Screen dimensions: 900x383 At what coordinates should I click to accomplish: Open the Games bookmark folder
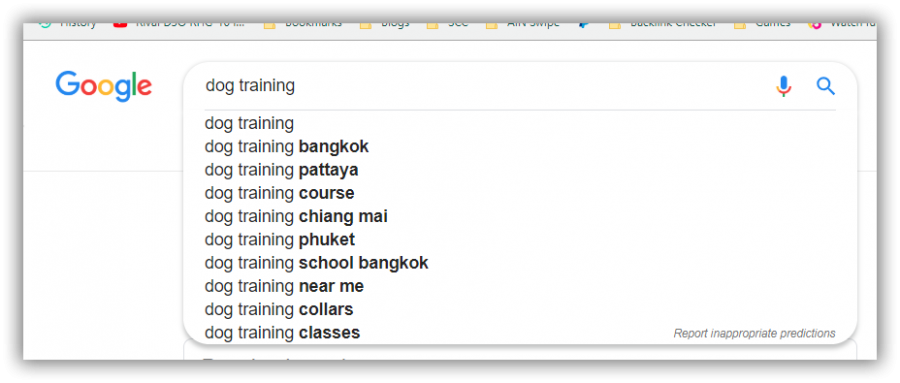click(762, 24)
